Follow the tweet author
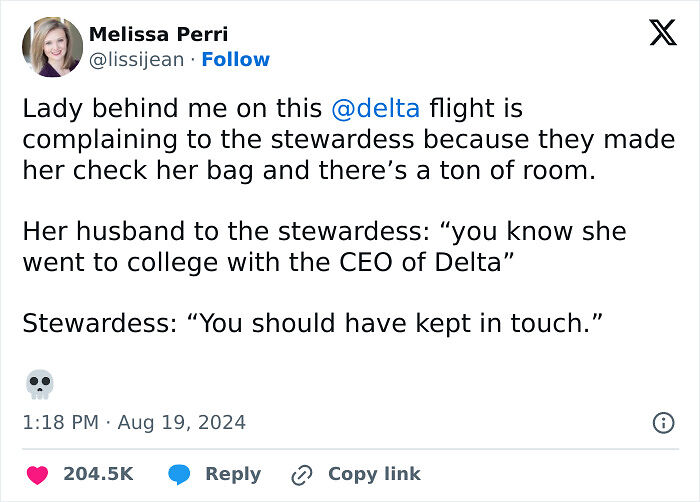Image resolution: width=700 pixels, height=502 pixels. pyautogui.click(x=236, y=60)
